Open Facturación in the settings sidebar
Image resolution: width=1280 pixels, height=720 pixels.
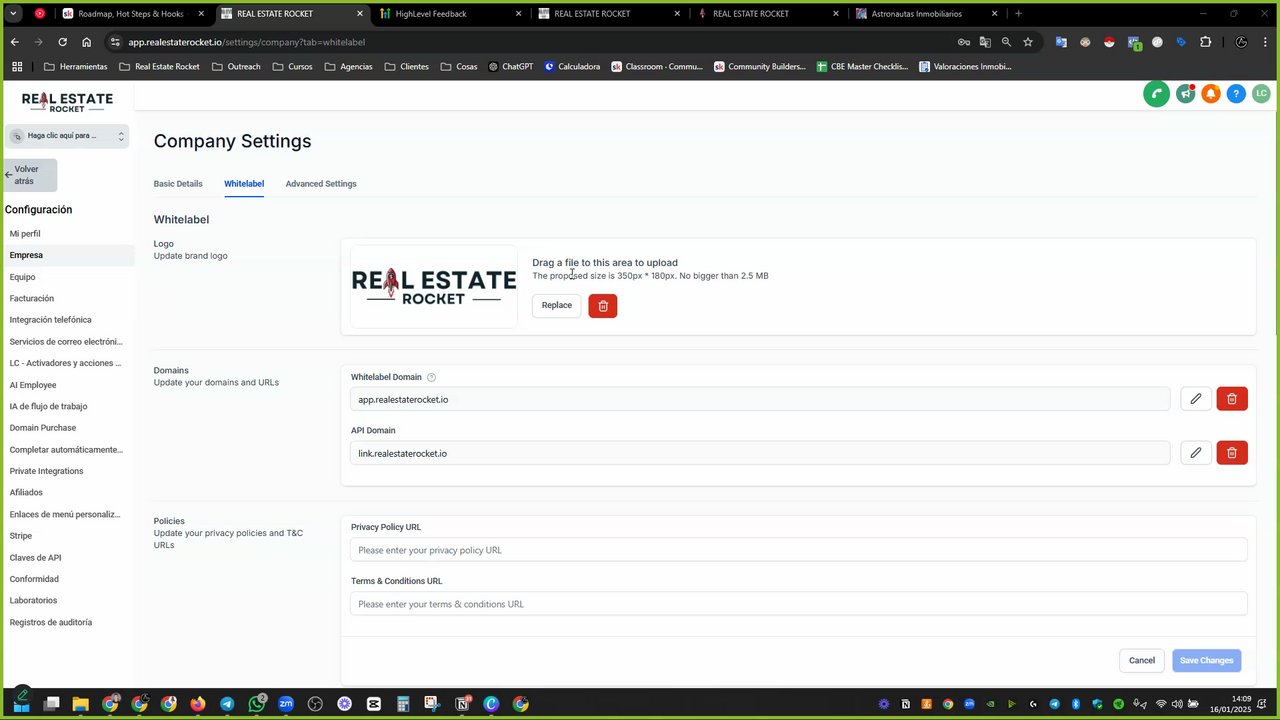click(x=32, y=299)
